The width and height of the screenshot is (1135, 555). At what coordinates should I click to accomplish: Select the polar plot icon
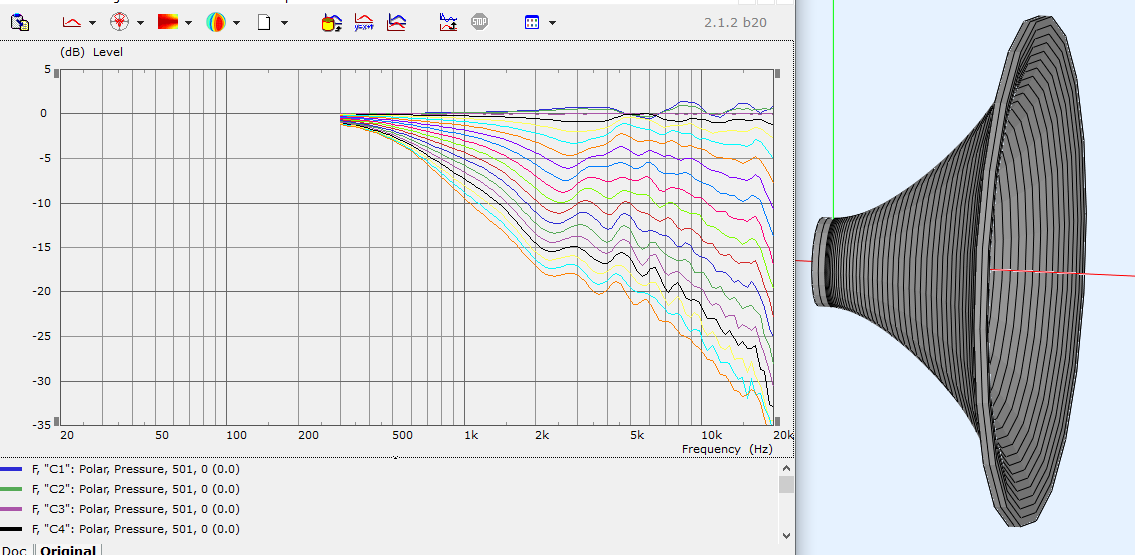119,22
